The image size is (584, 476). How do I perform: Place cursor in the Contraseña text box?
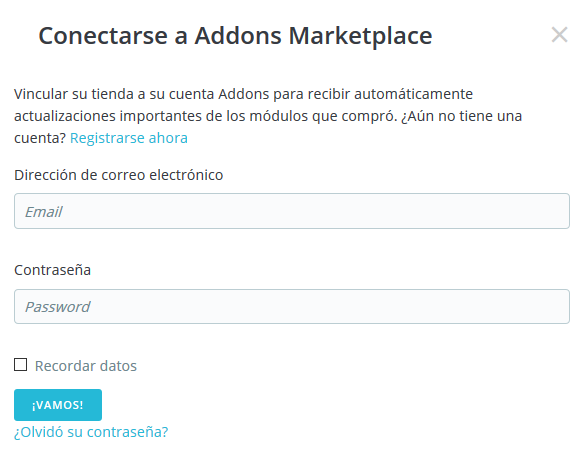(292, 306)
